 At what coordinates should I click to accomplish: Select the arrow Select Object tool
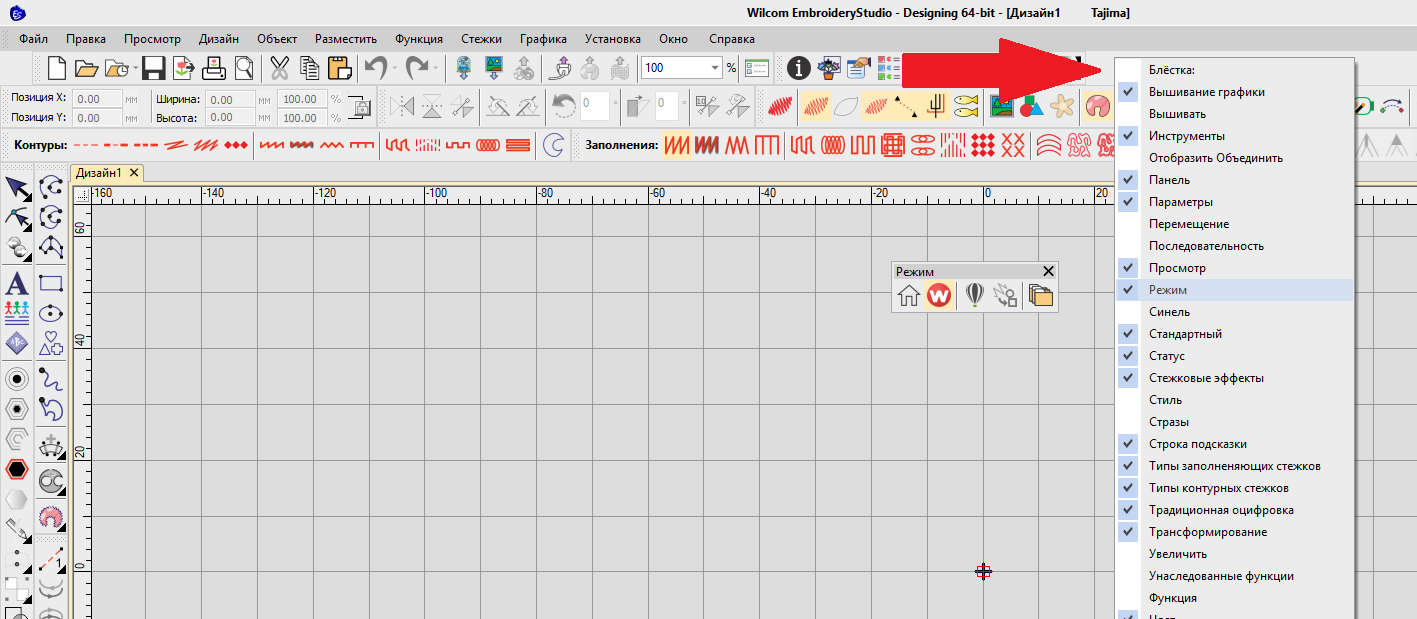pyautogui.click(x=17, y=187)
